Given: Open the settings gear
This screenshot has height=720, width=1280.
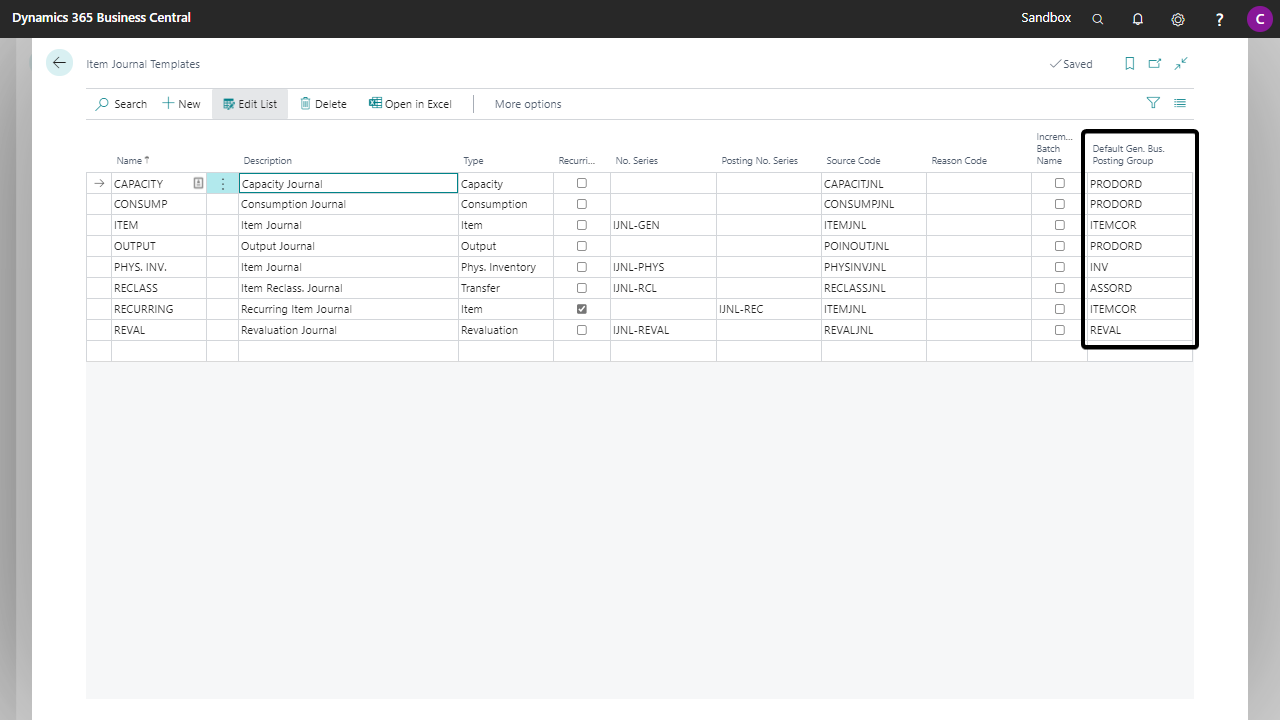Looking at the screenshot, I should [1178, 19].
